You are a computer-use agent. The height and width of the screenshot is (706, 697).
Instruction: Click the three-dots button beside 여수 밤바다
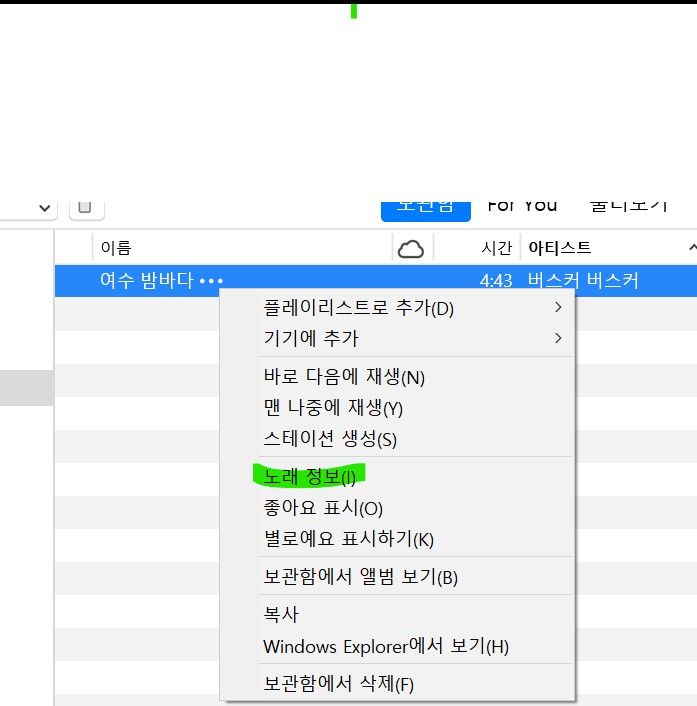(x=211, y=281)
